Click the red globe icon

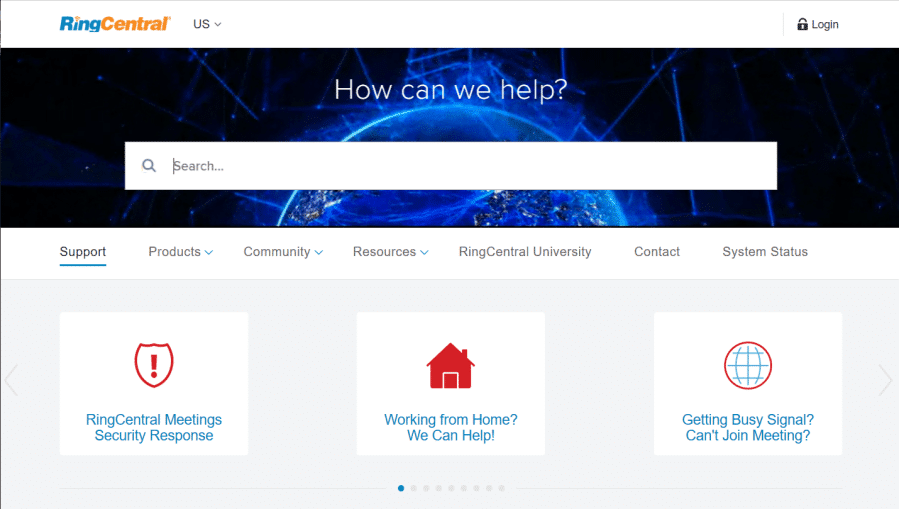coord(747,365)
